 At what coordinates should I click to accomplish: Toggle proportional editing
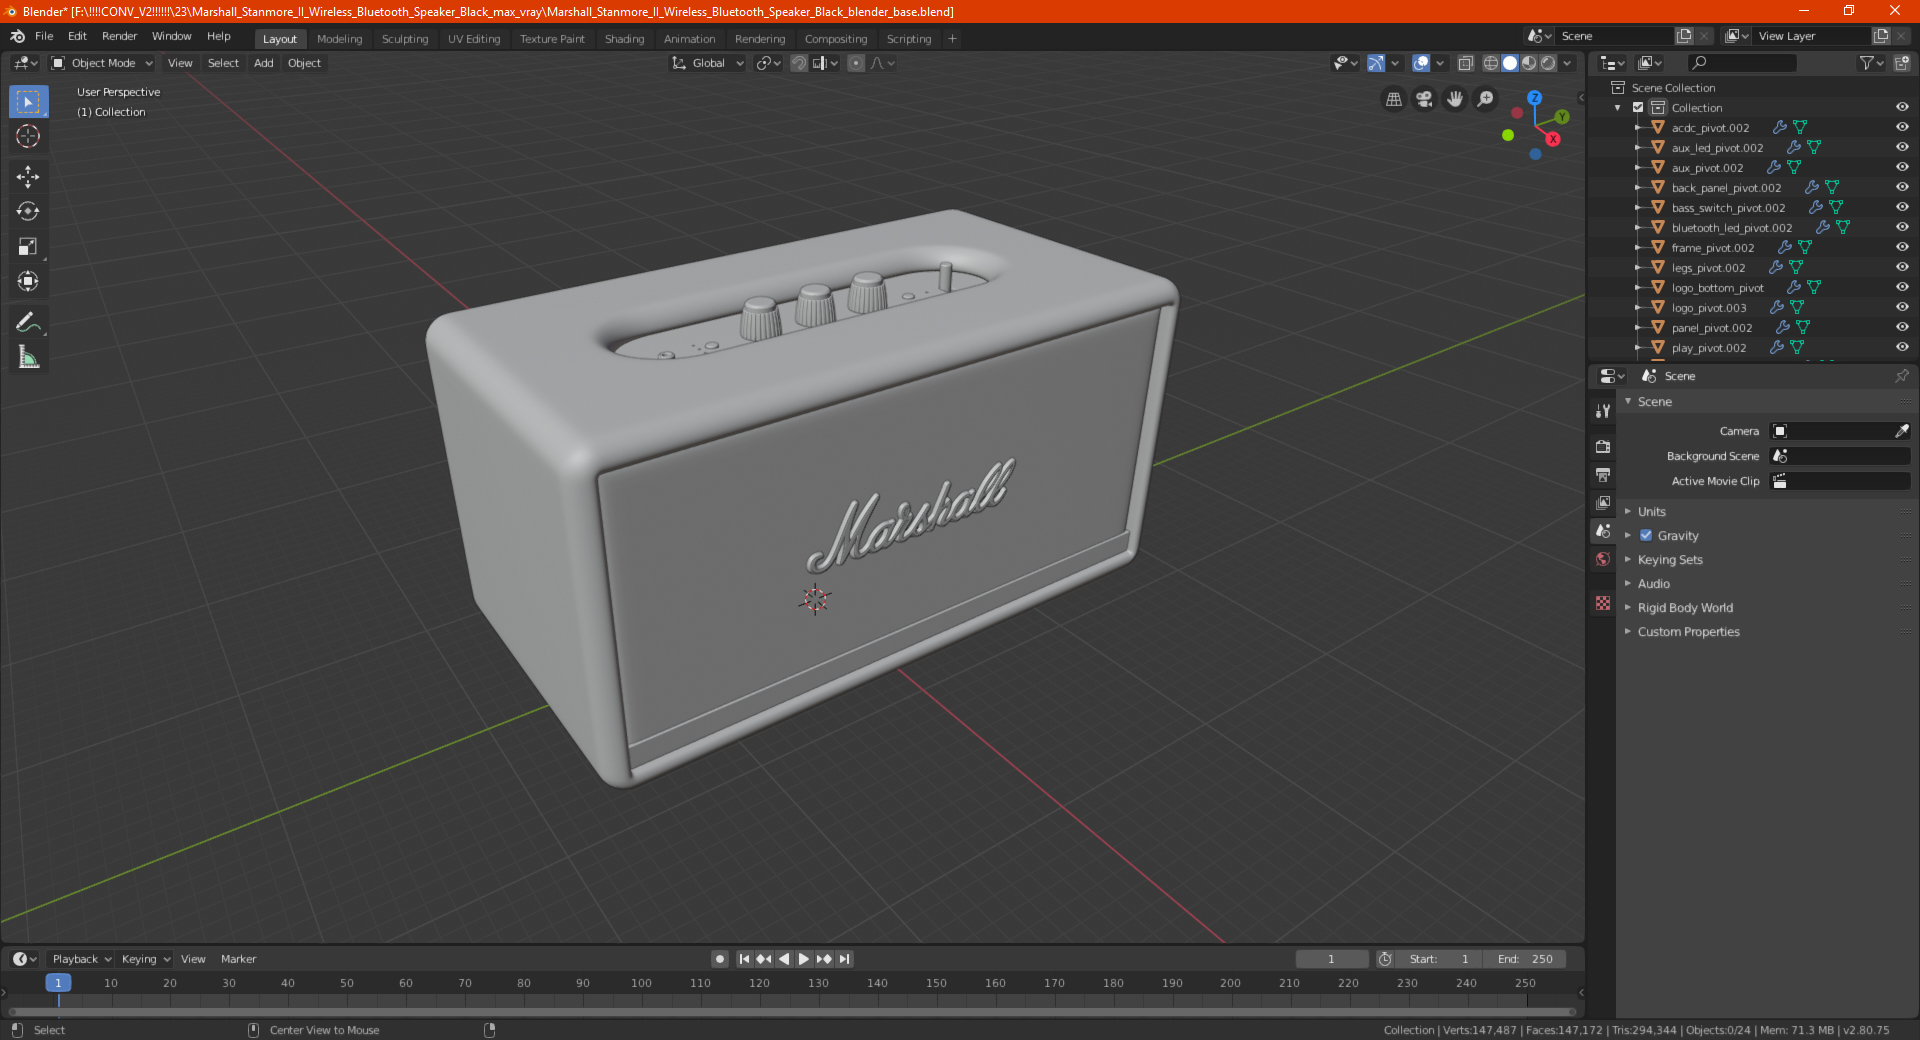pyautogui.click(x=856, y=63)
